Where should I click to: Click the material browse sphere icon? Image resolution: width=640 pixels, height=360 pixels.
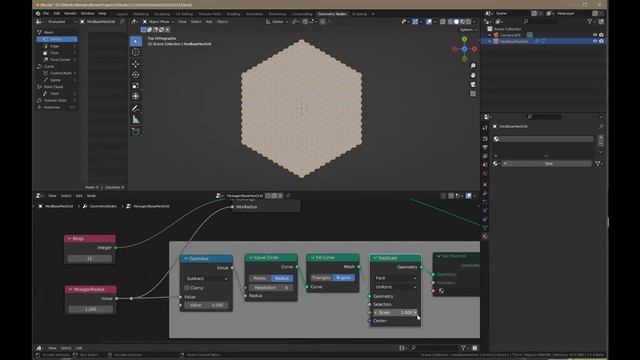(496, 163)
